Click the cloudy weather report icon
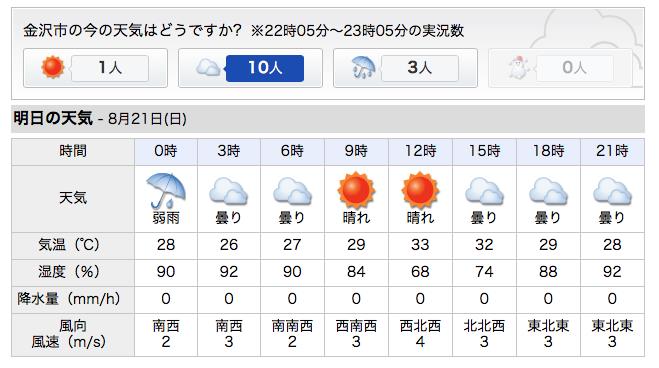 pos(208,68)
